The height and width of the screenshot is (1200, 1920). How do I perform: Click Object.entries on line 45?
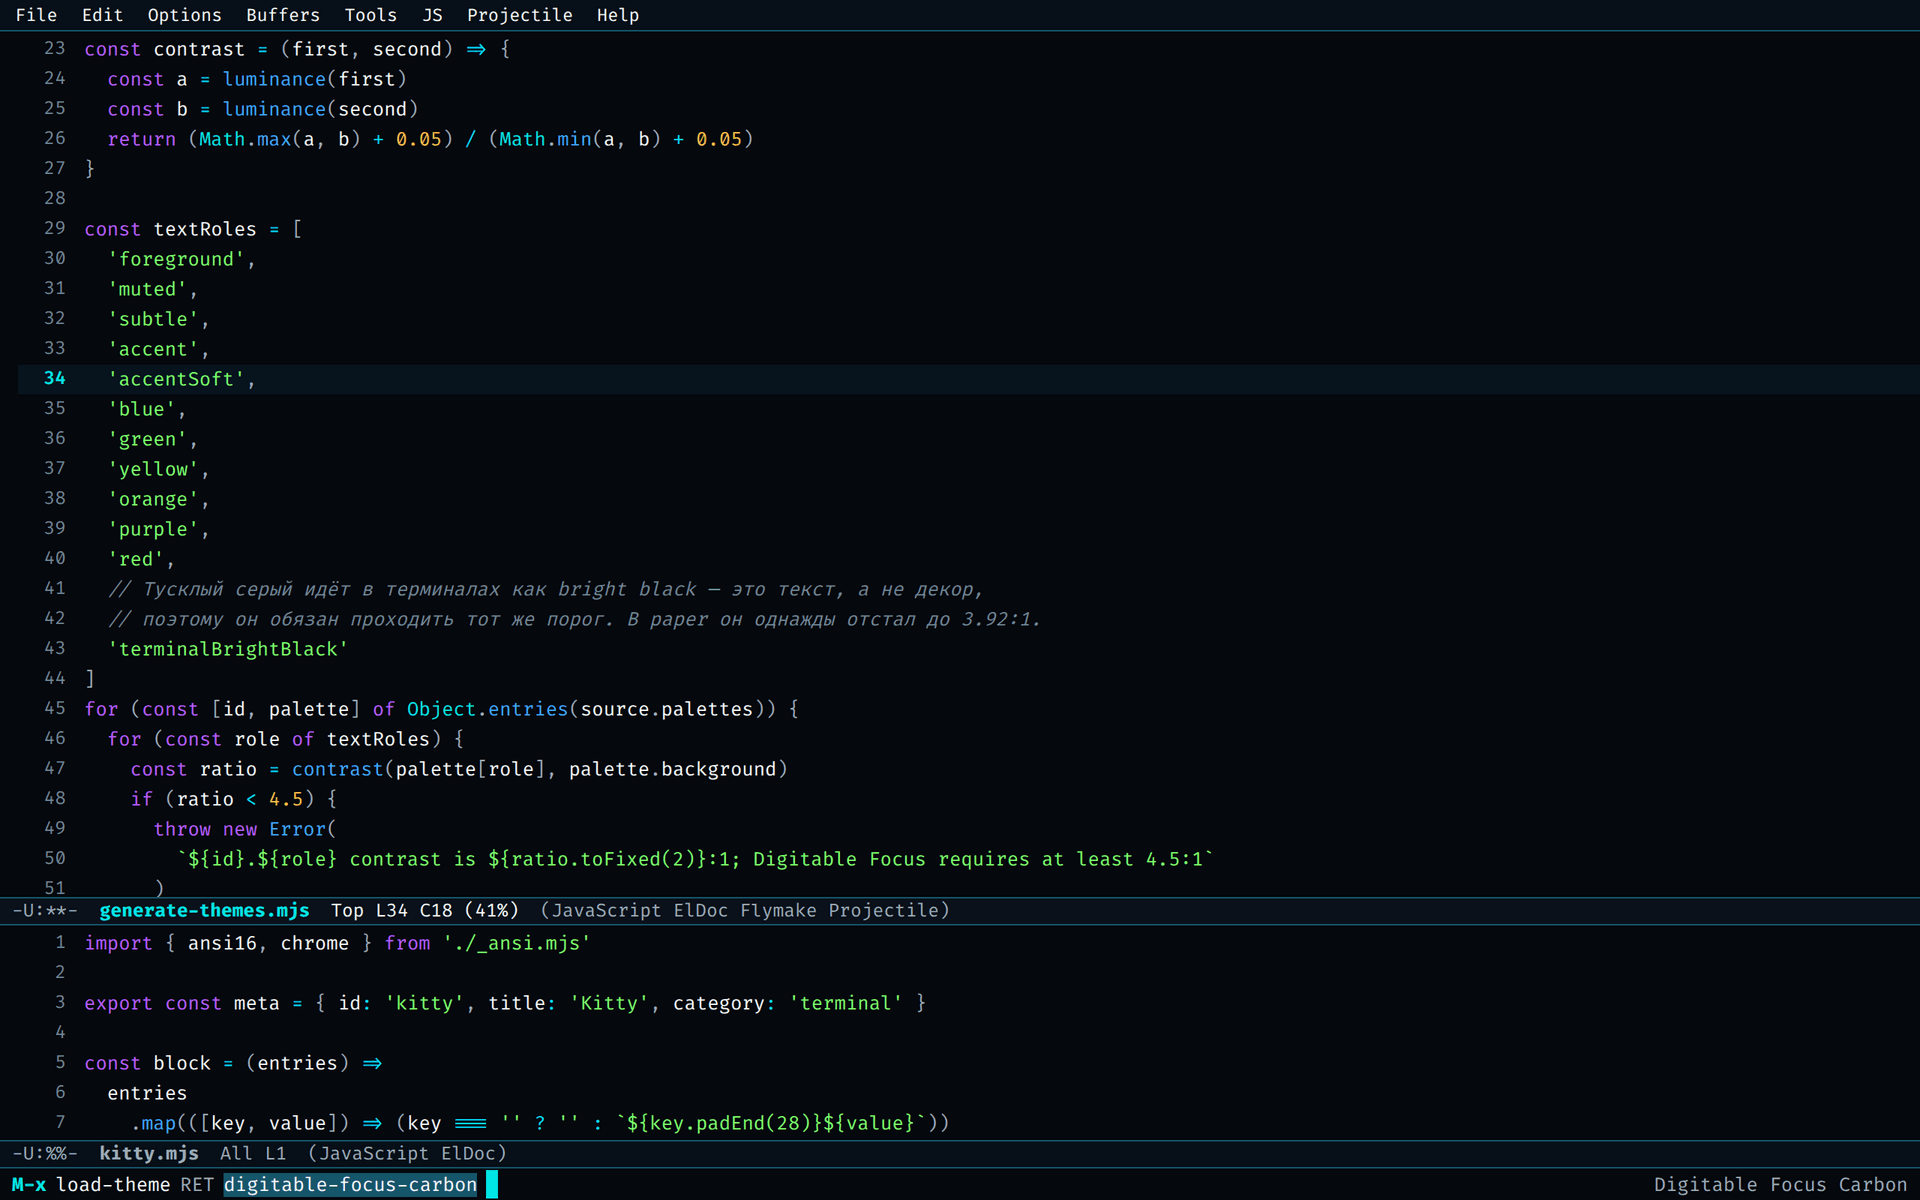[x=487, y=709]
